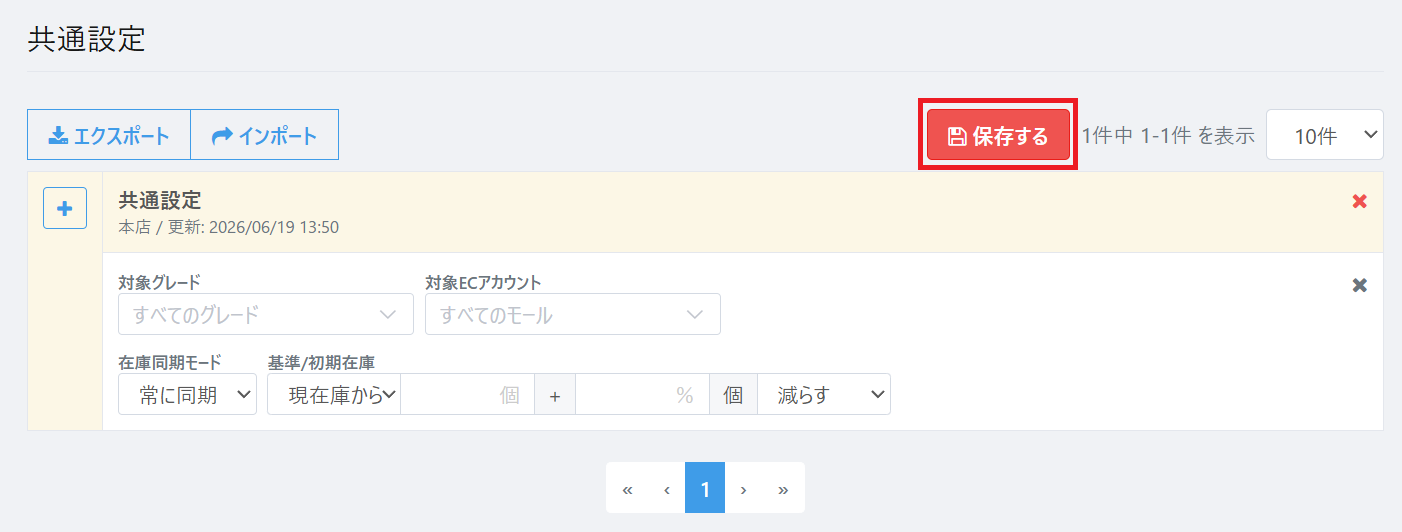Delete 共通設定 with the red X icon
The width and height of the screenshot is (1402, 532).
pos(1359,201)
